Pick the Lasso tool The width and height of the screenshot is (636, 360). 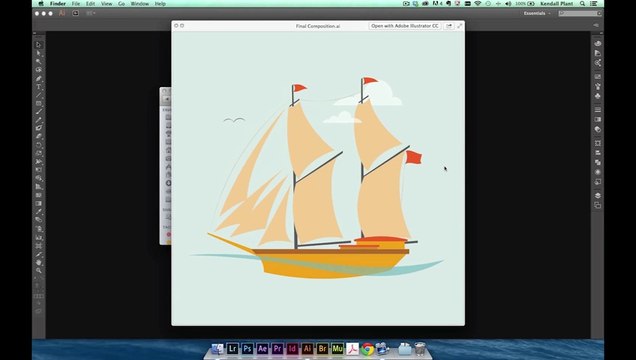click(x=39, y=70)
